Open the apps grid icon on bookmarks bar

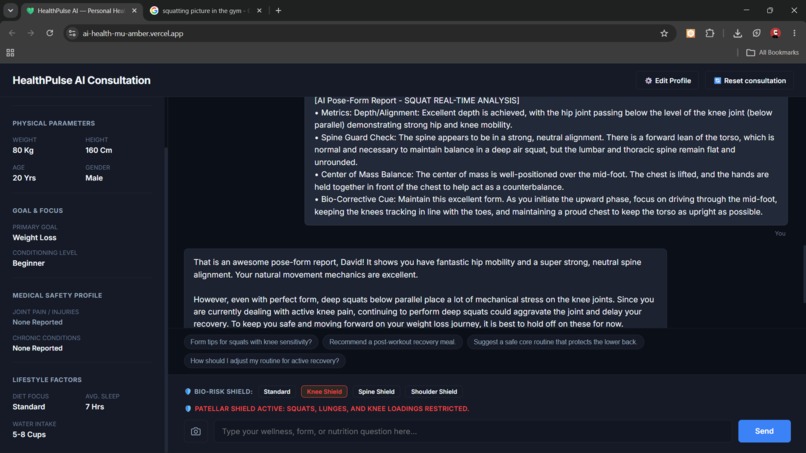(10, 52)
